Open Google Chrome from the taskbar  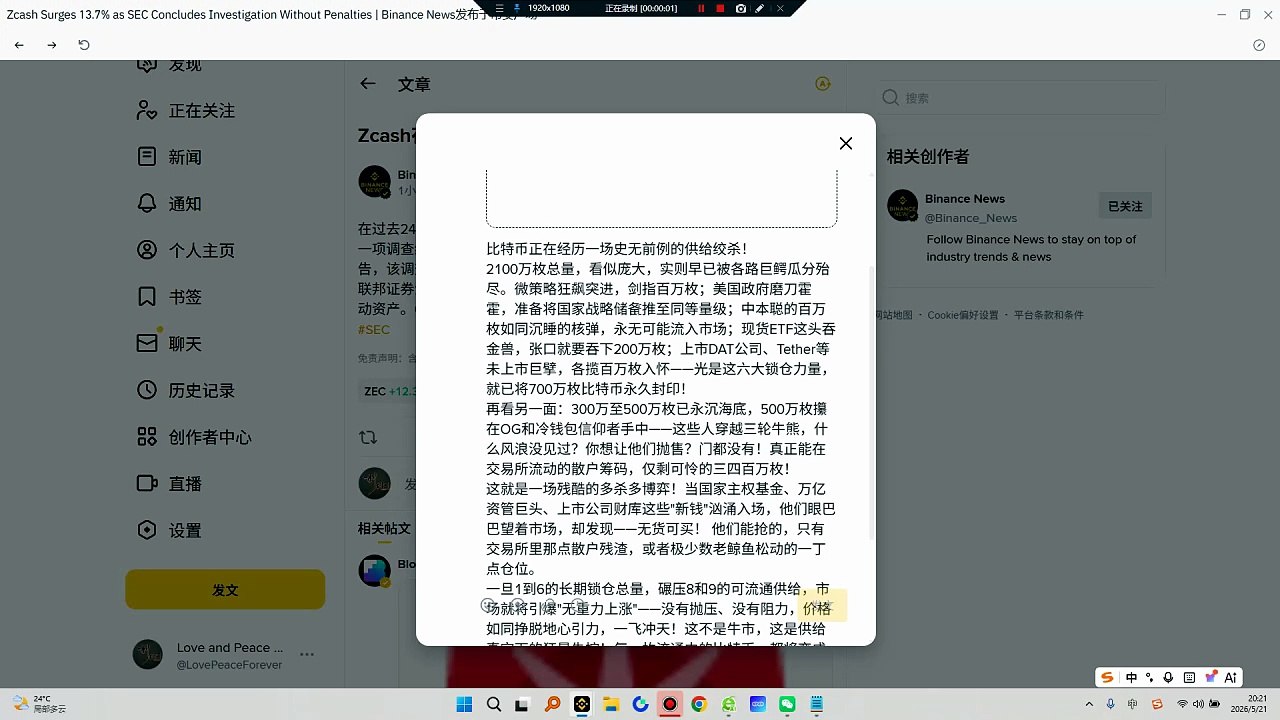coord(699,704)
